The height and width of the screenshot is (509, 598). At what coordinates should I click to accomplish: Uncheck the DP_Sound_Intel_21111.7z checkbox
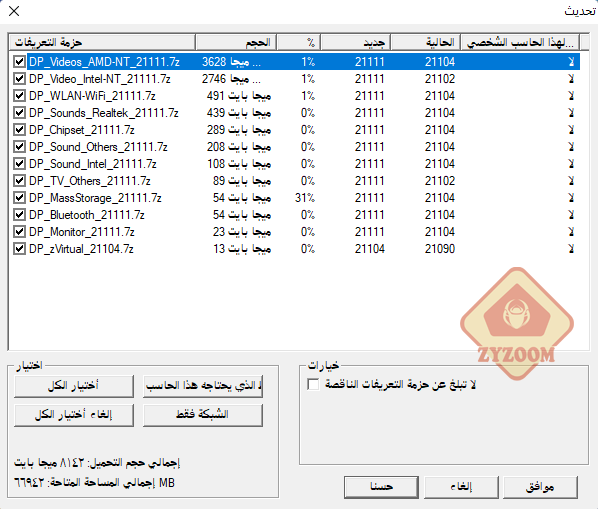coord(19,164)
